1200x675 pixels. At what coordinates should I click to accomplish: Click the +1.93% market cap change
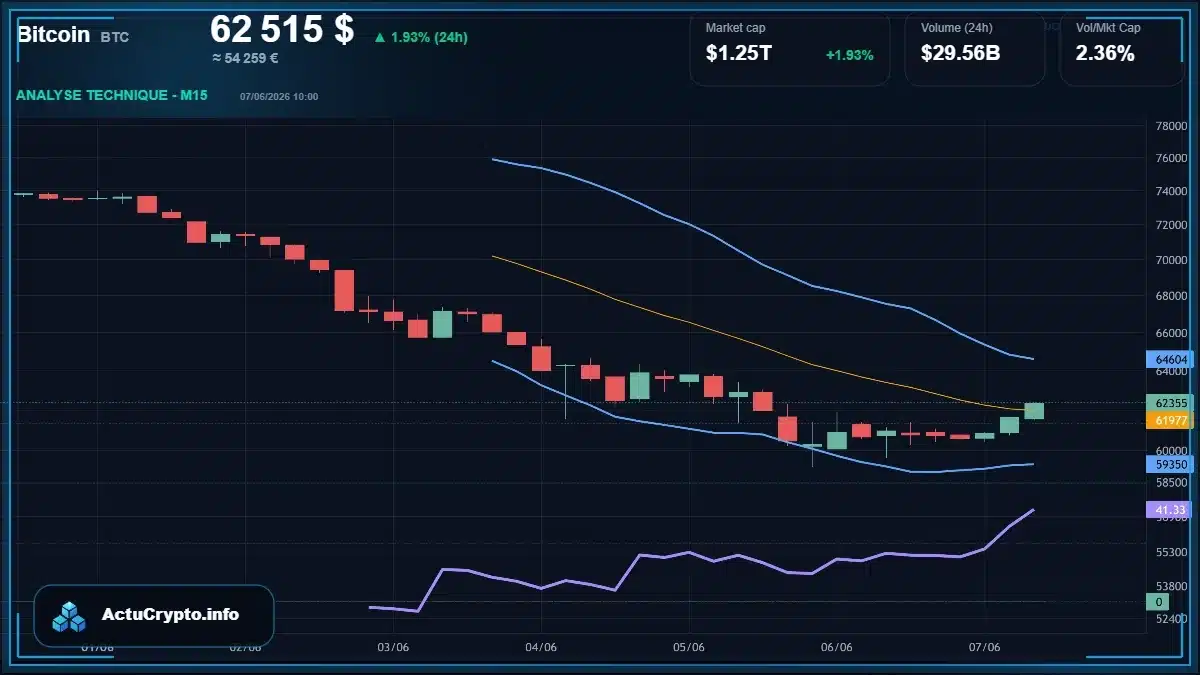[849, 55]
